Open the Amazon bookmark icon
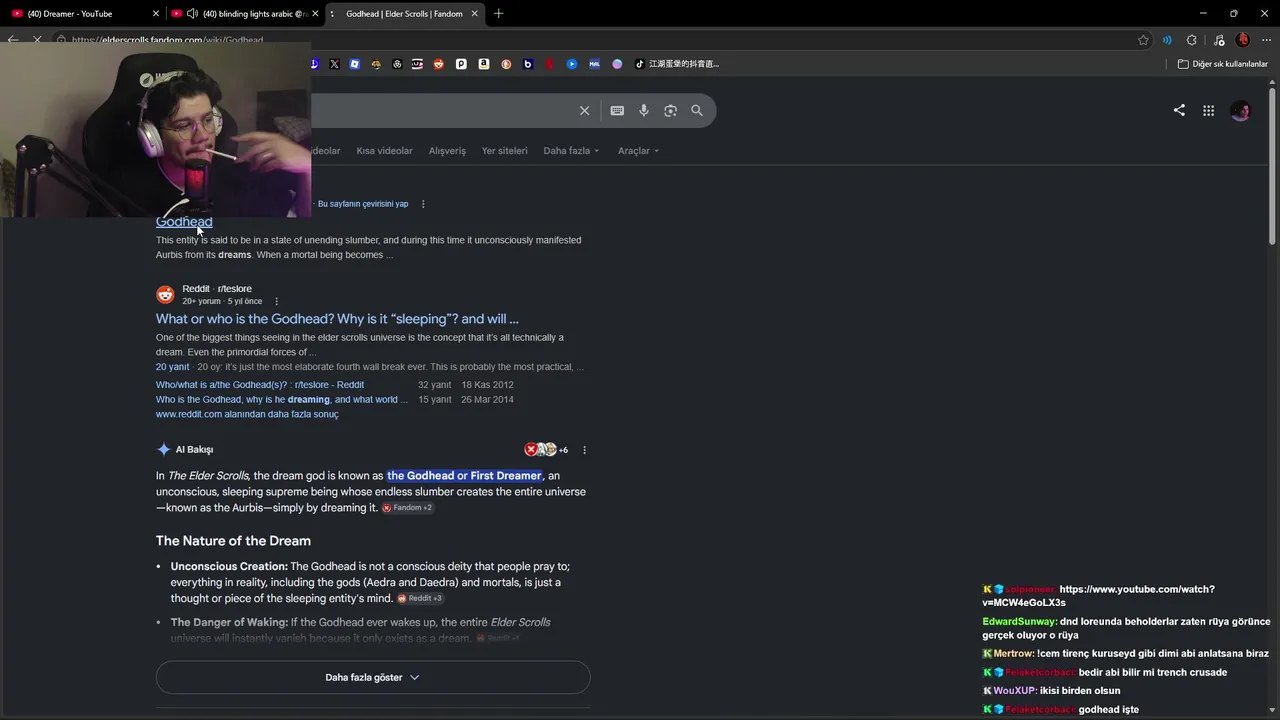 [x=484, y=64]
